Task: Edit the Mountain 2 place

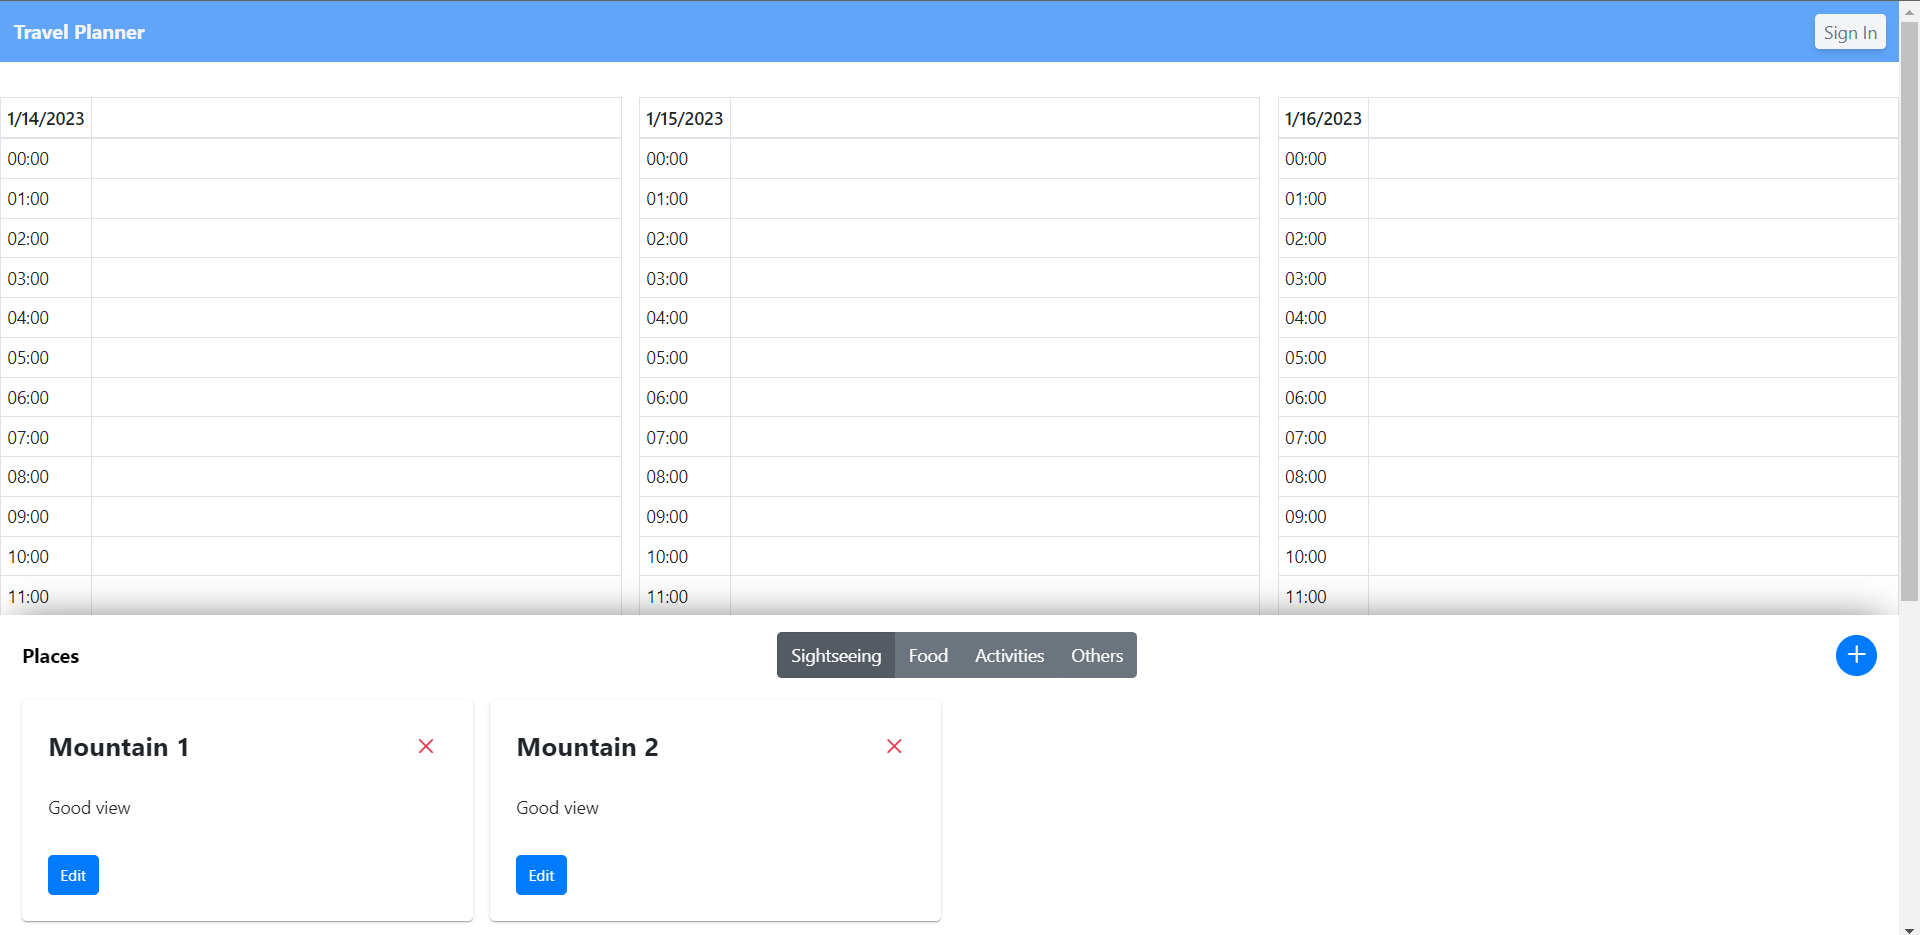Action: [540, 874]
